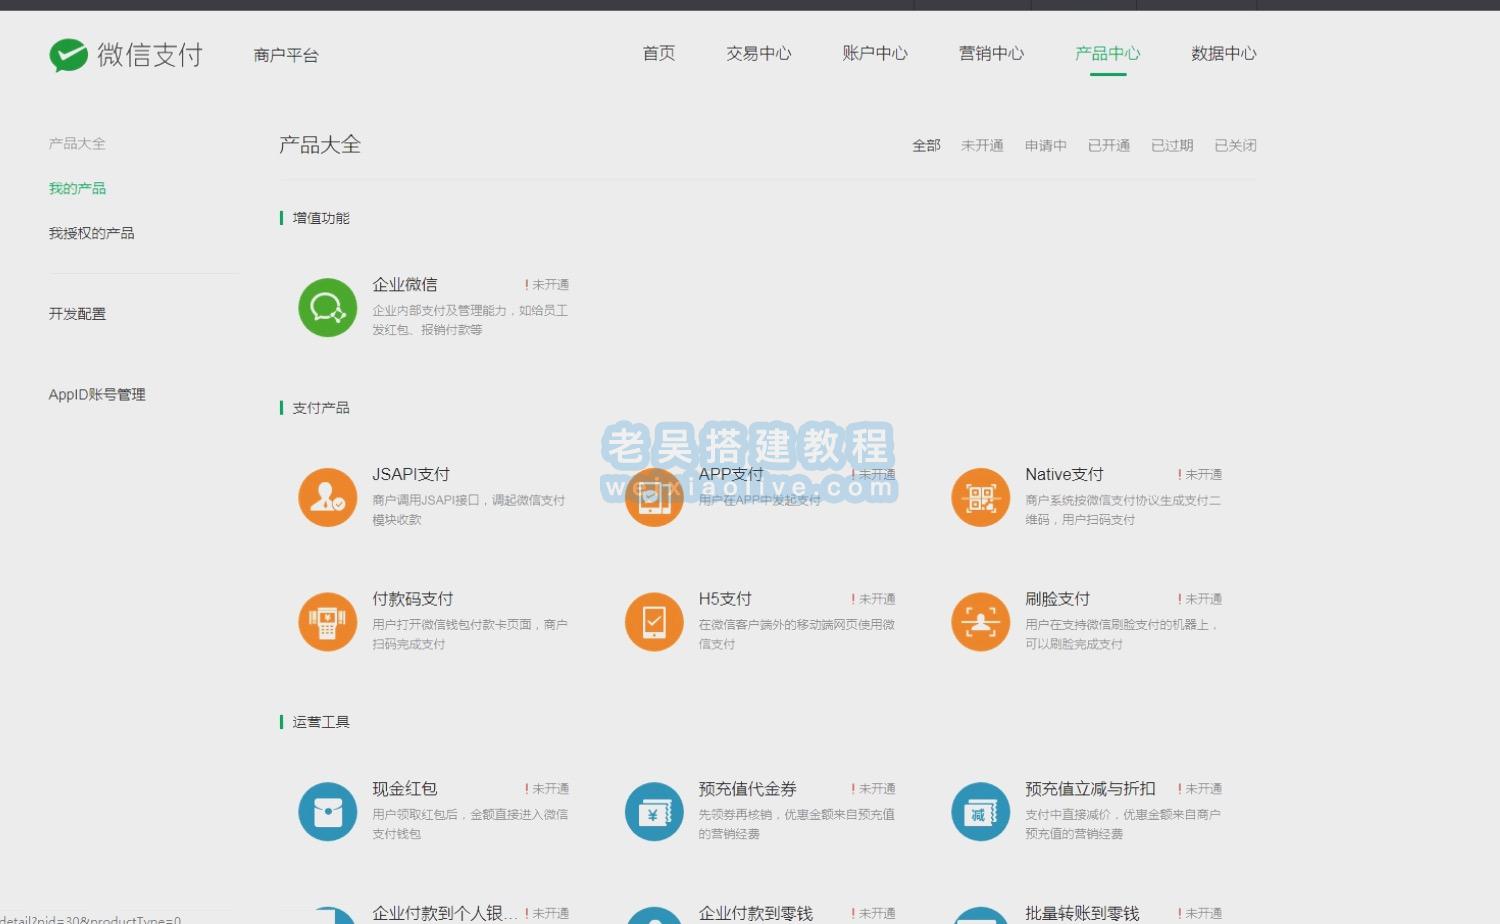Image resolution: width=1500 pixels, height=924 pixels.
Task: Select the 批量转账到零钱 batch transfer icon
Action: (980, 913)
